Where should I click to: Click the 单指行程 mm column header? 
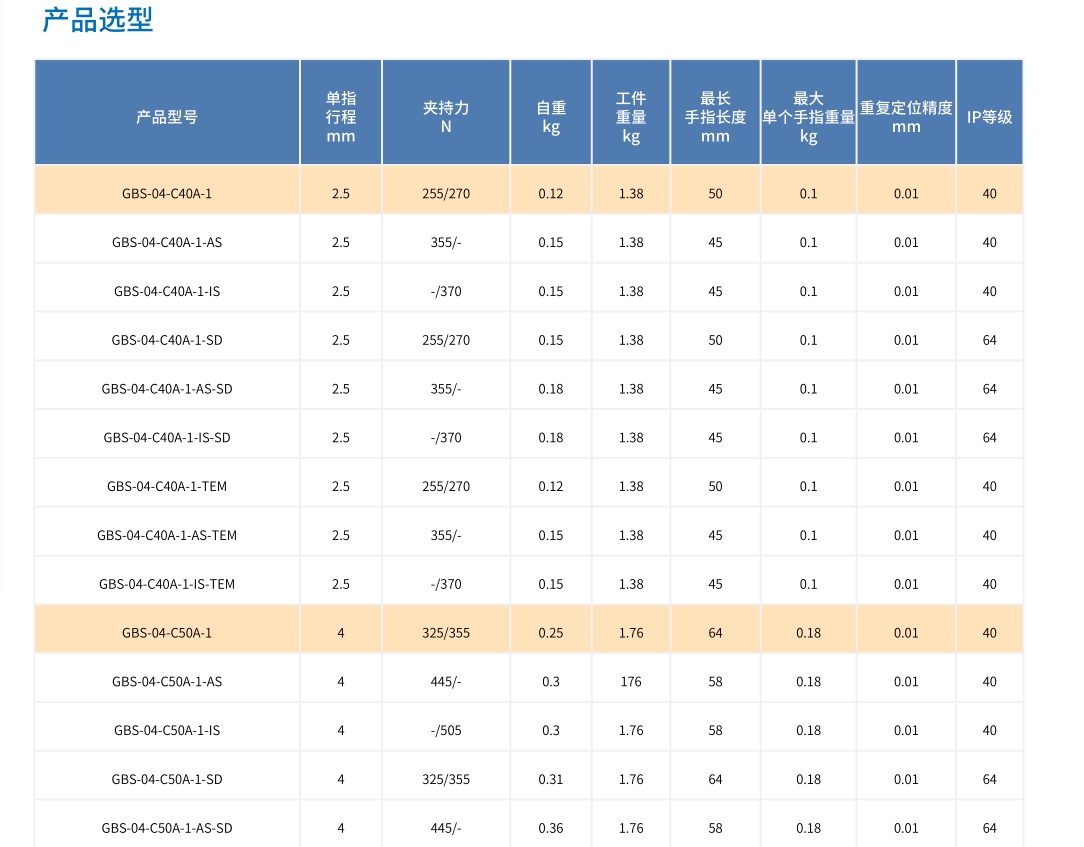pos(341,117)
